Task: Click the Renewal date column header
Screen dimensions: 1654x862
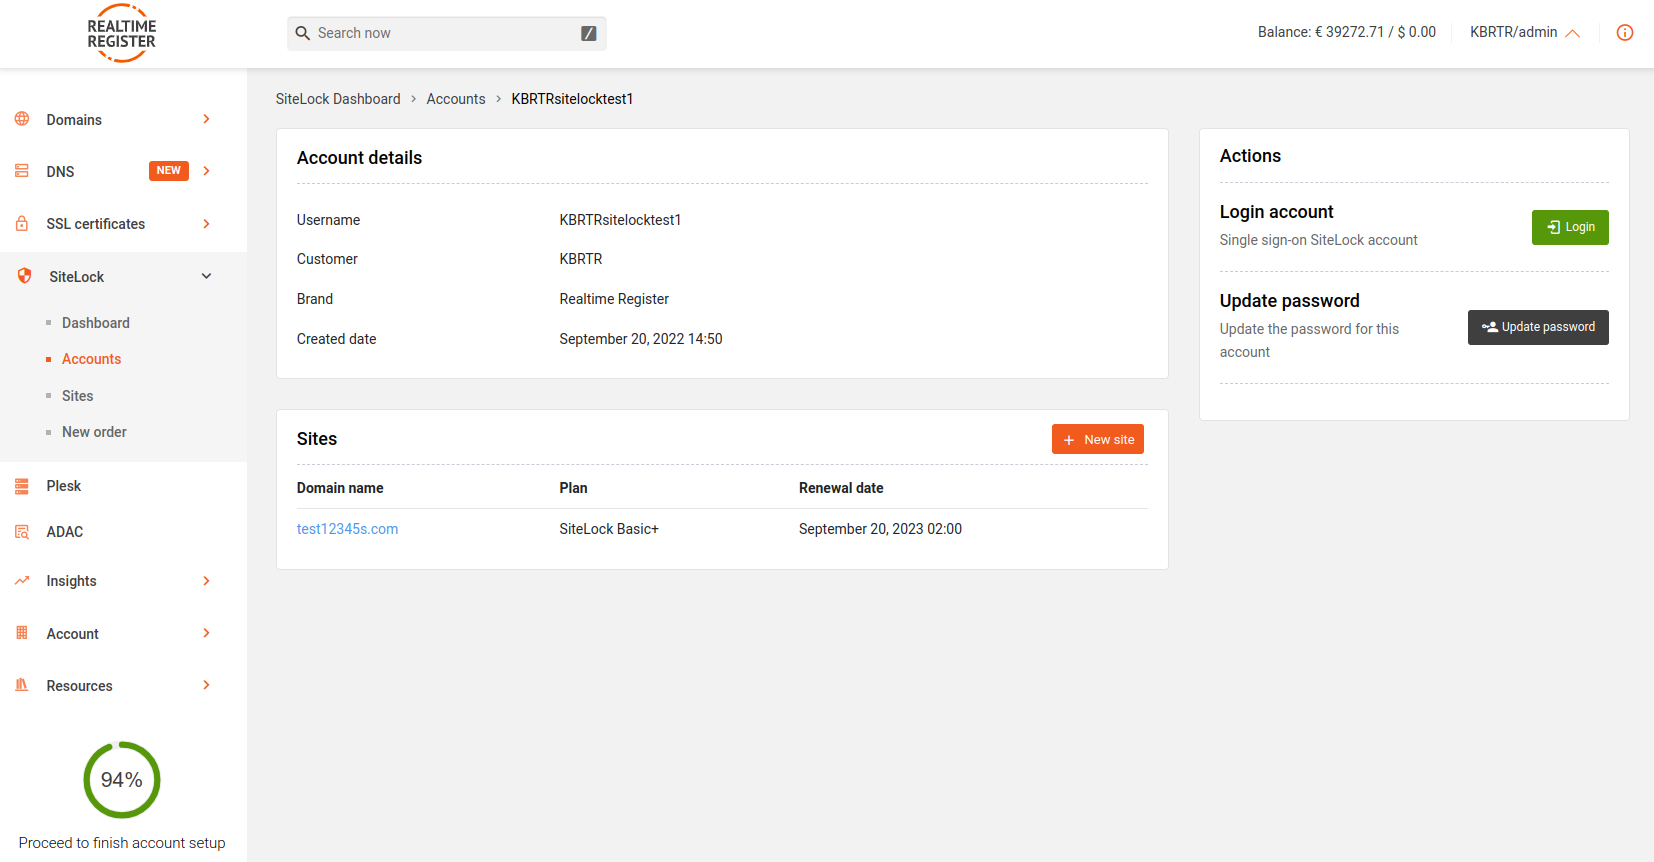Action: coord(841,488)
